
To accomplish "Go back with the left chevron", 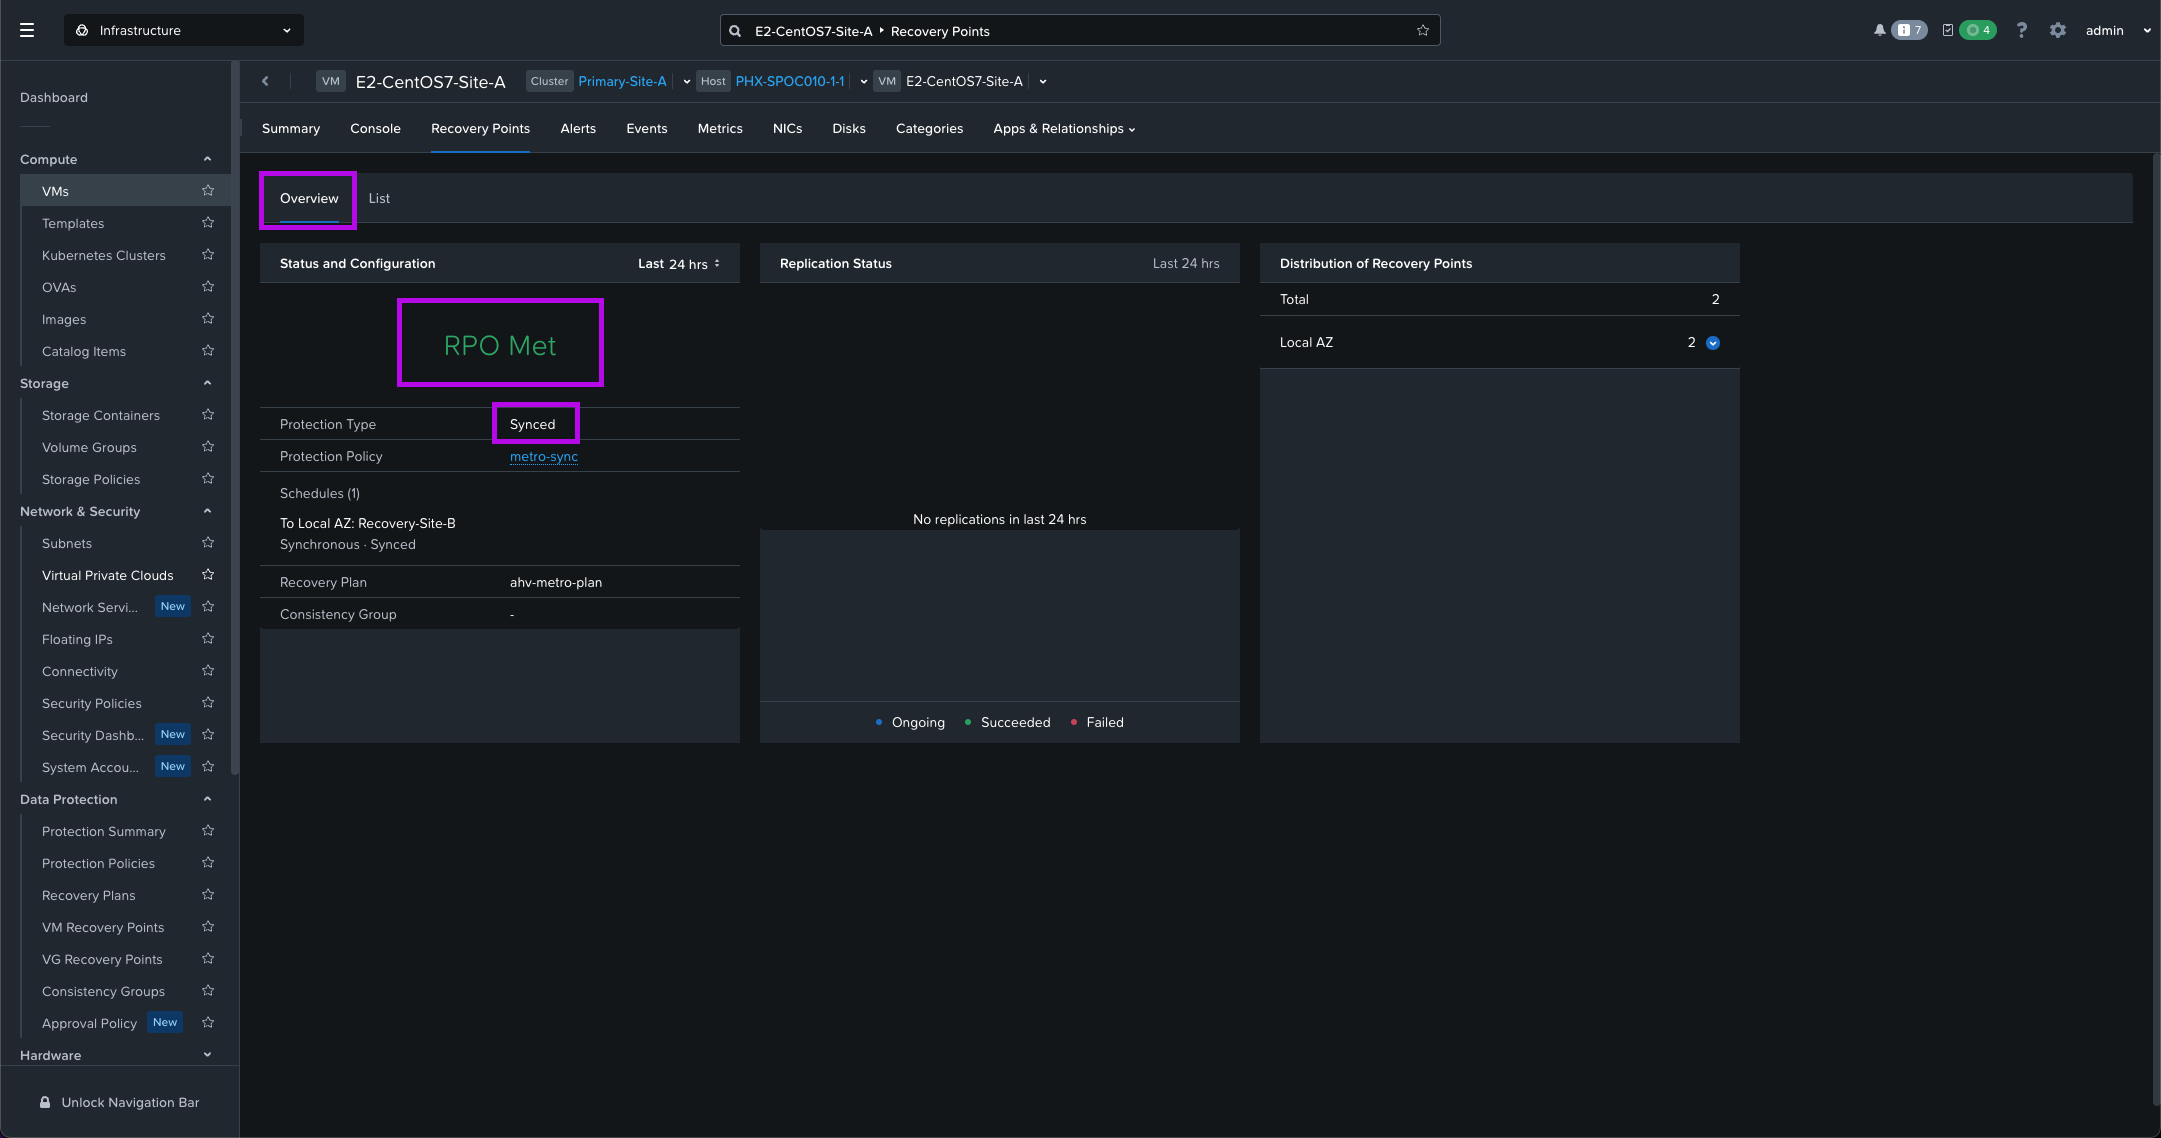I will (265, 81).
